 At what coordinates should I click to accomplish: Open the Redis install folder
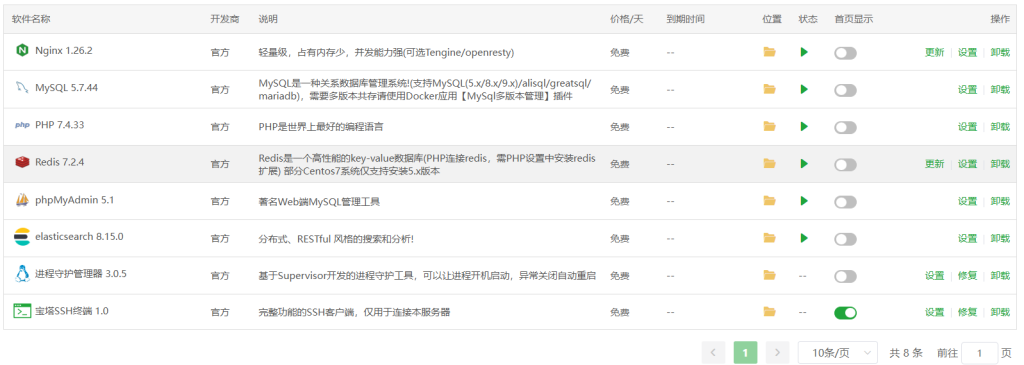coord(769,163)
